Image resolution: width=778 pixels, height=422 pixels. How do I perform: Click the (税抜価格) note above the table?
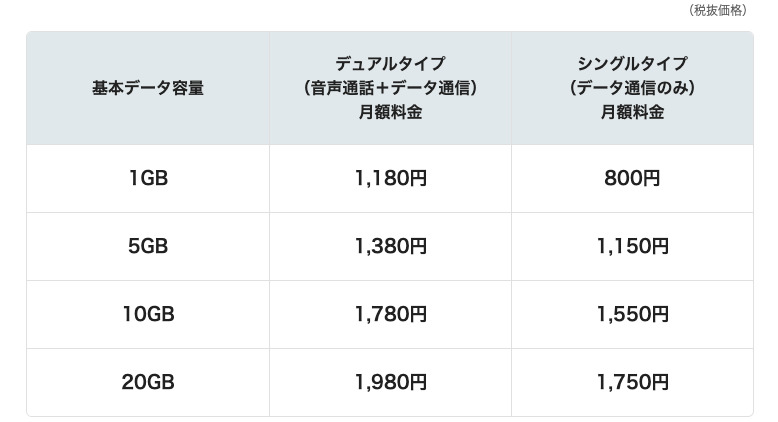718,10
